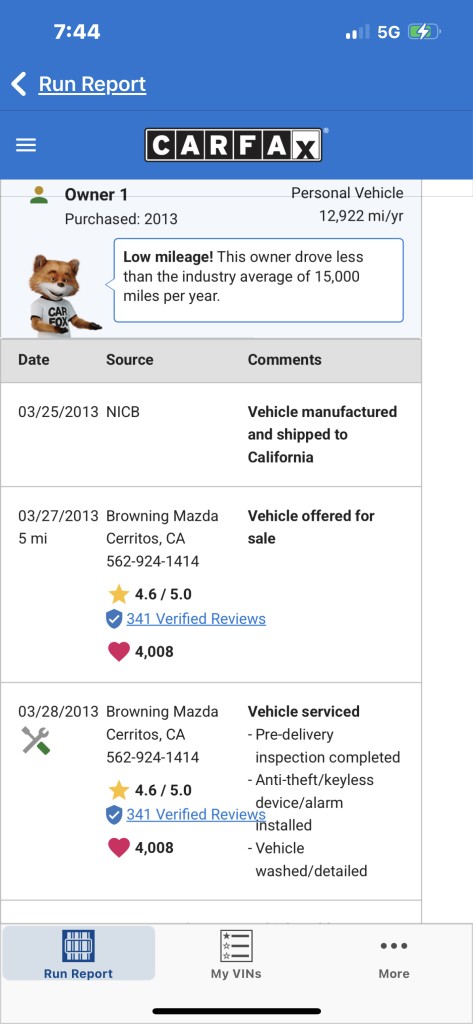This screenshot has height=1024, width=473.
Task: Tap the gold star rating in 03/28/2013 entry
Action: tap(118, 790)
